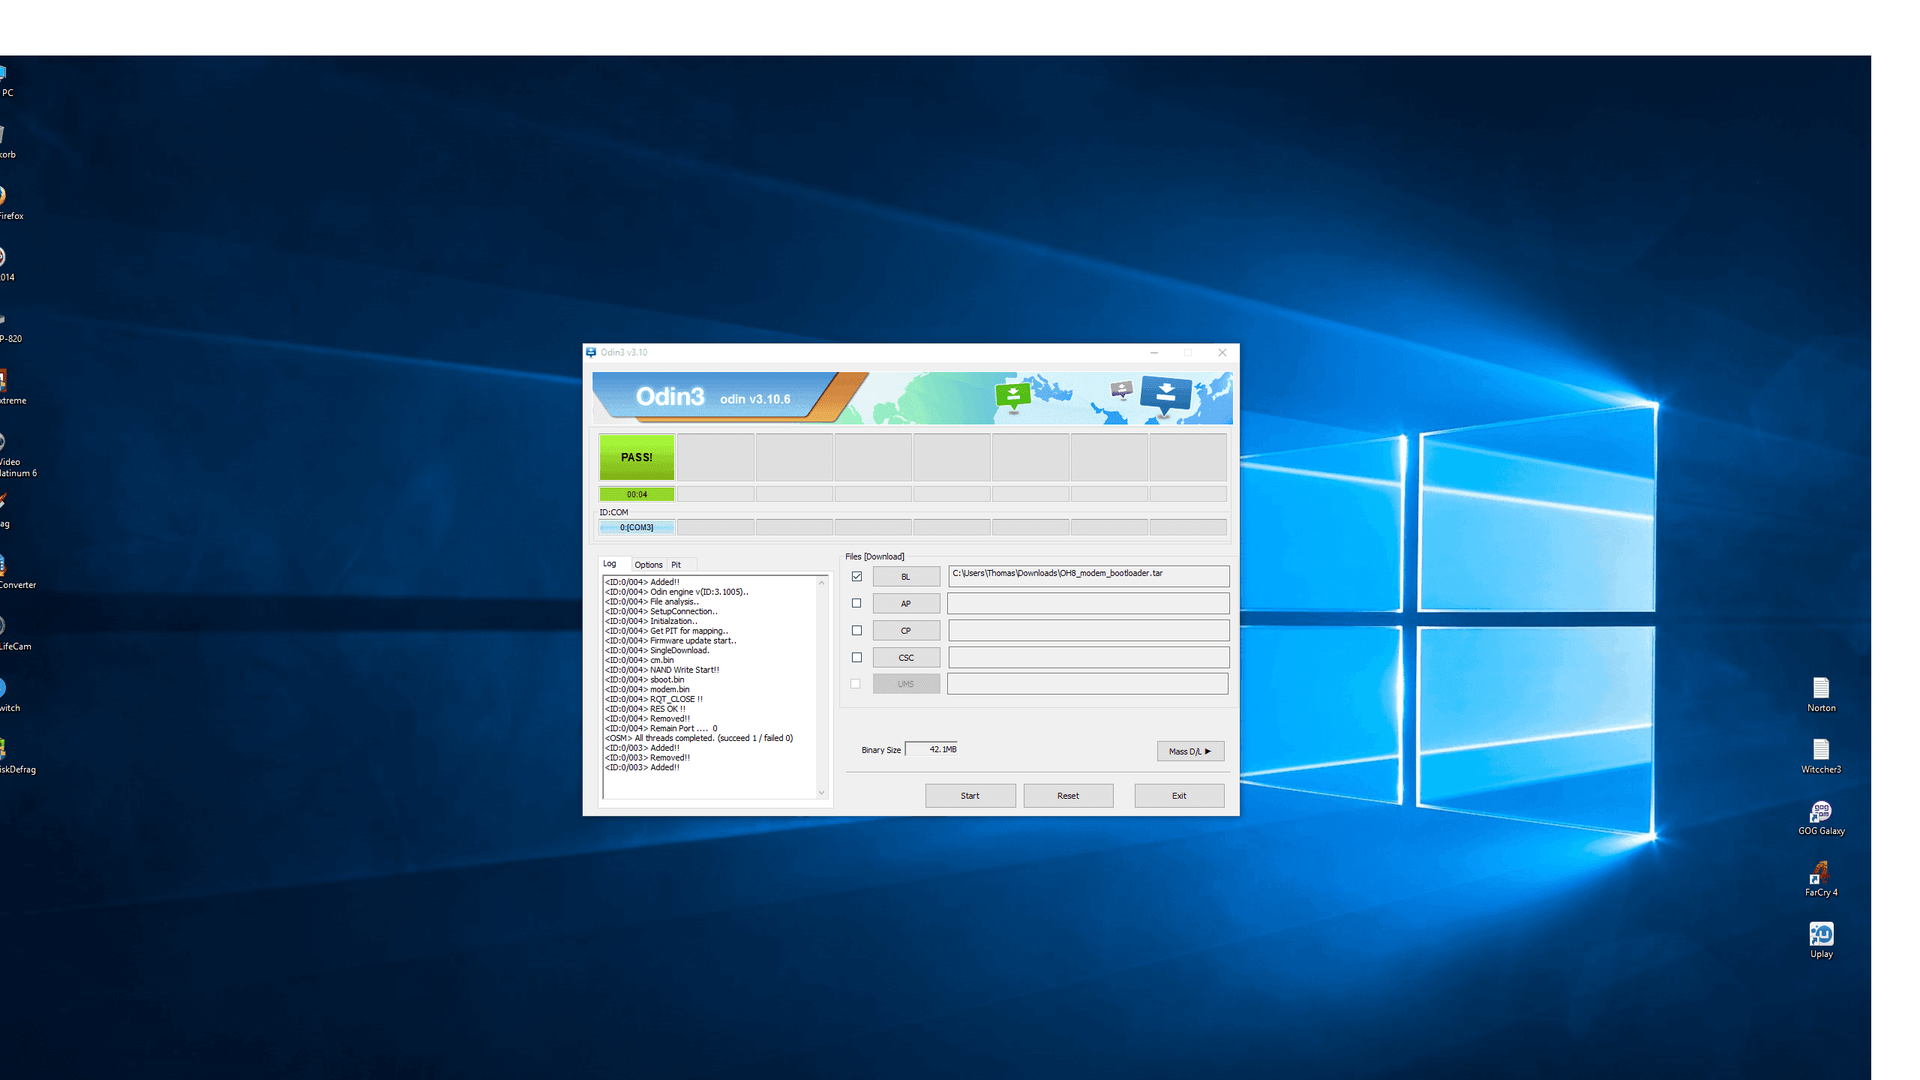
Task: Open the Mass D/L arrow menu
Action: coord(1190,751)
